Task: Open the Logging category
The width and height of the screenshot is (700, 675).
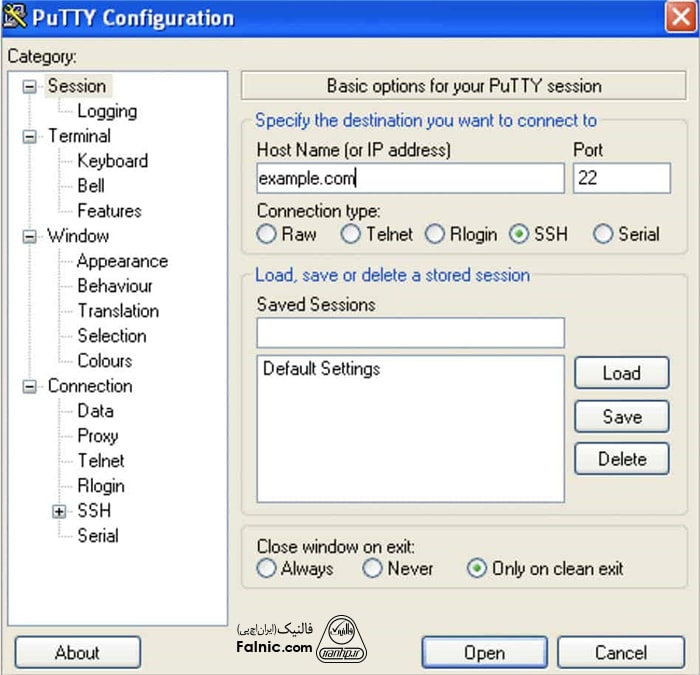Action: 107,112
